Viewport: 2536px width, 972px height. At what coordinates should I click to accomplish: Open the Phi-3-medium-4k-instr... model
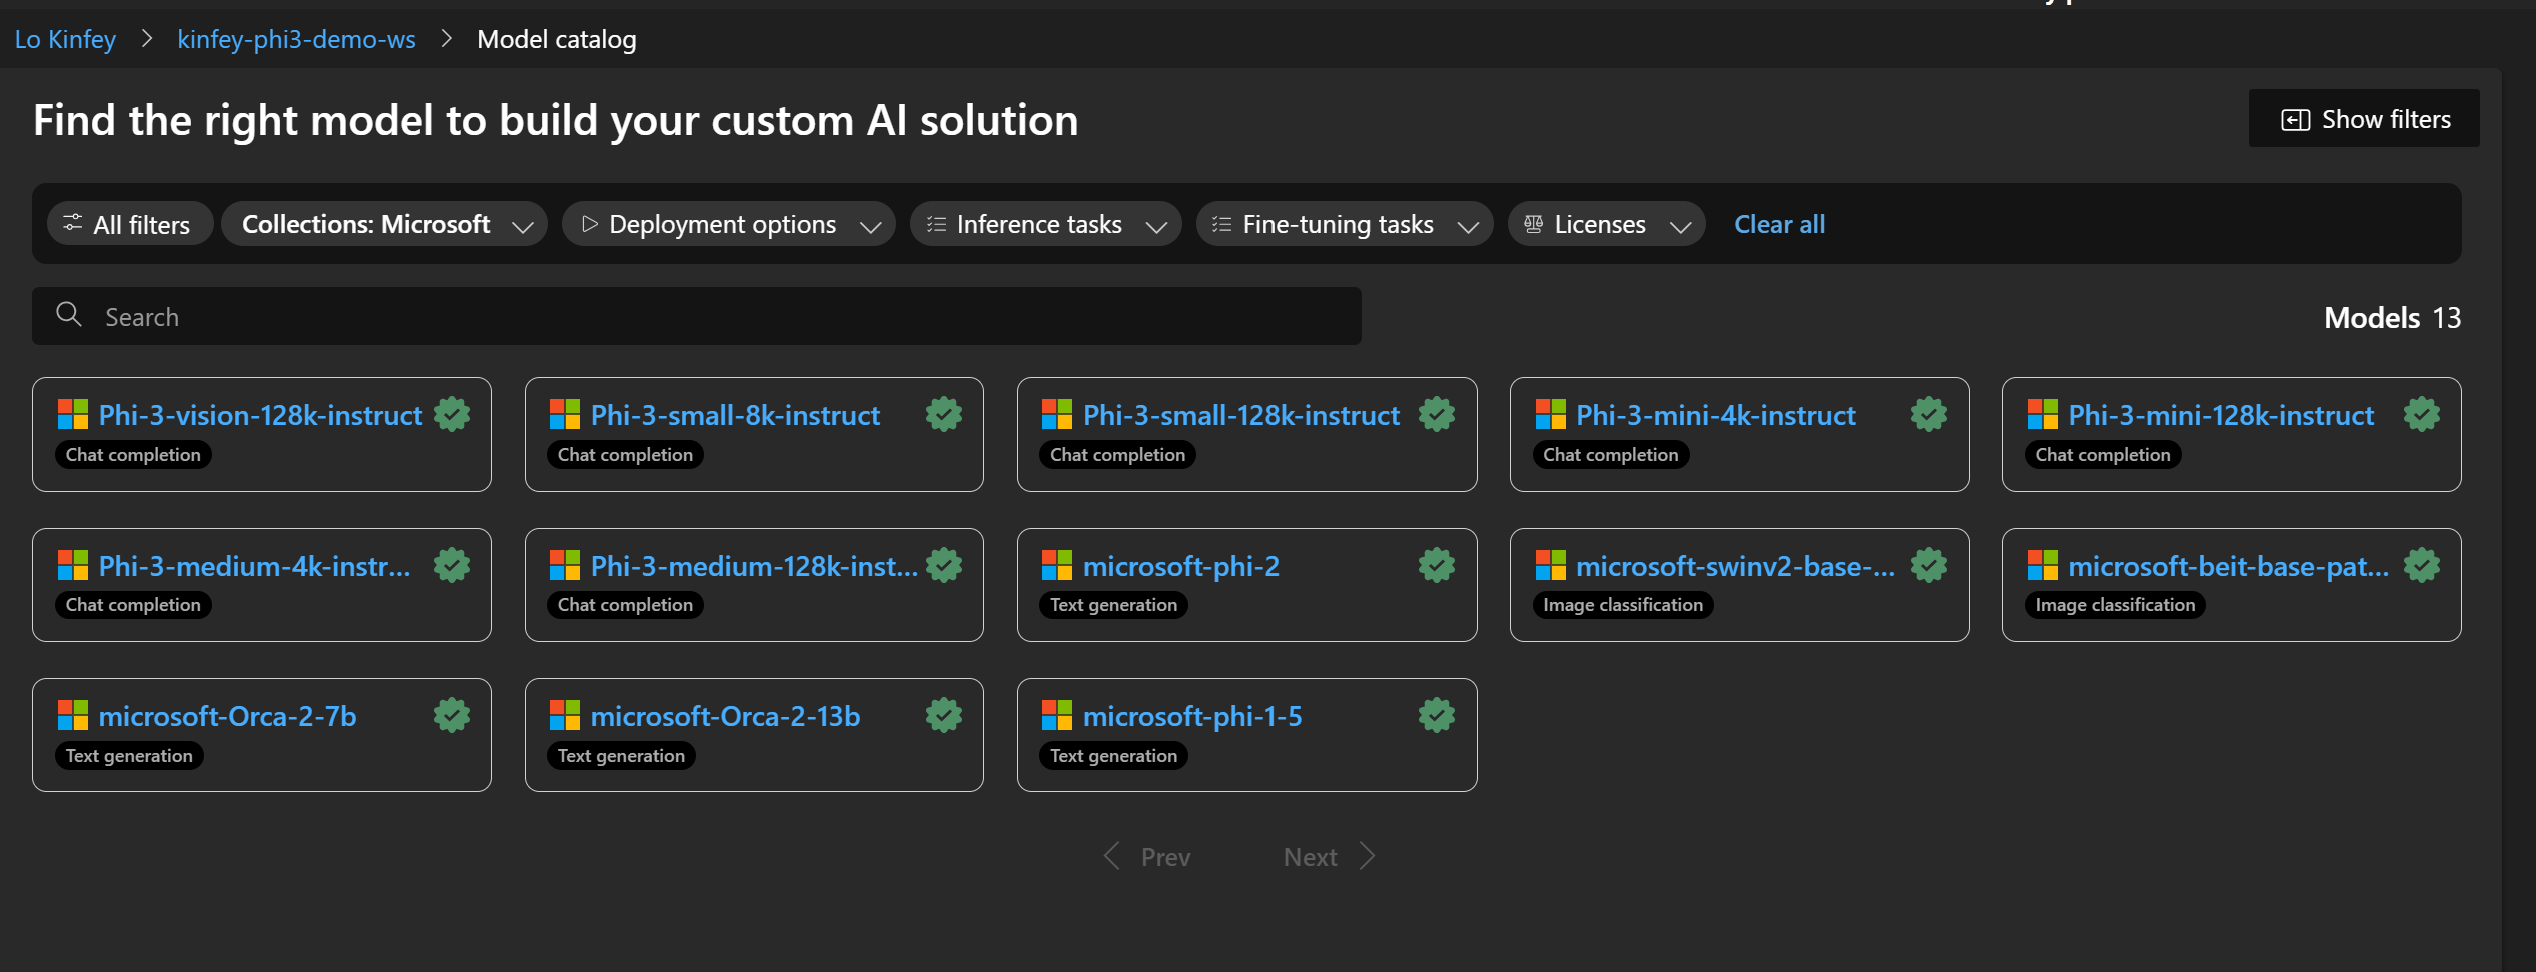(255, 566)
